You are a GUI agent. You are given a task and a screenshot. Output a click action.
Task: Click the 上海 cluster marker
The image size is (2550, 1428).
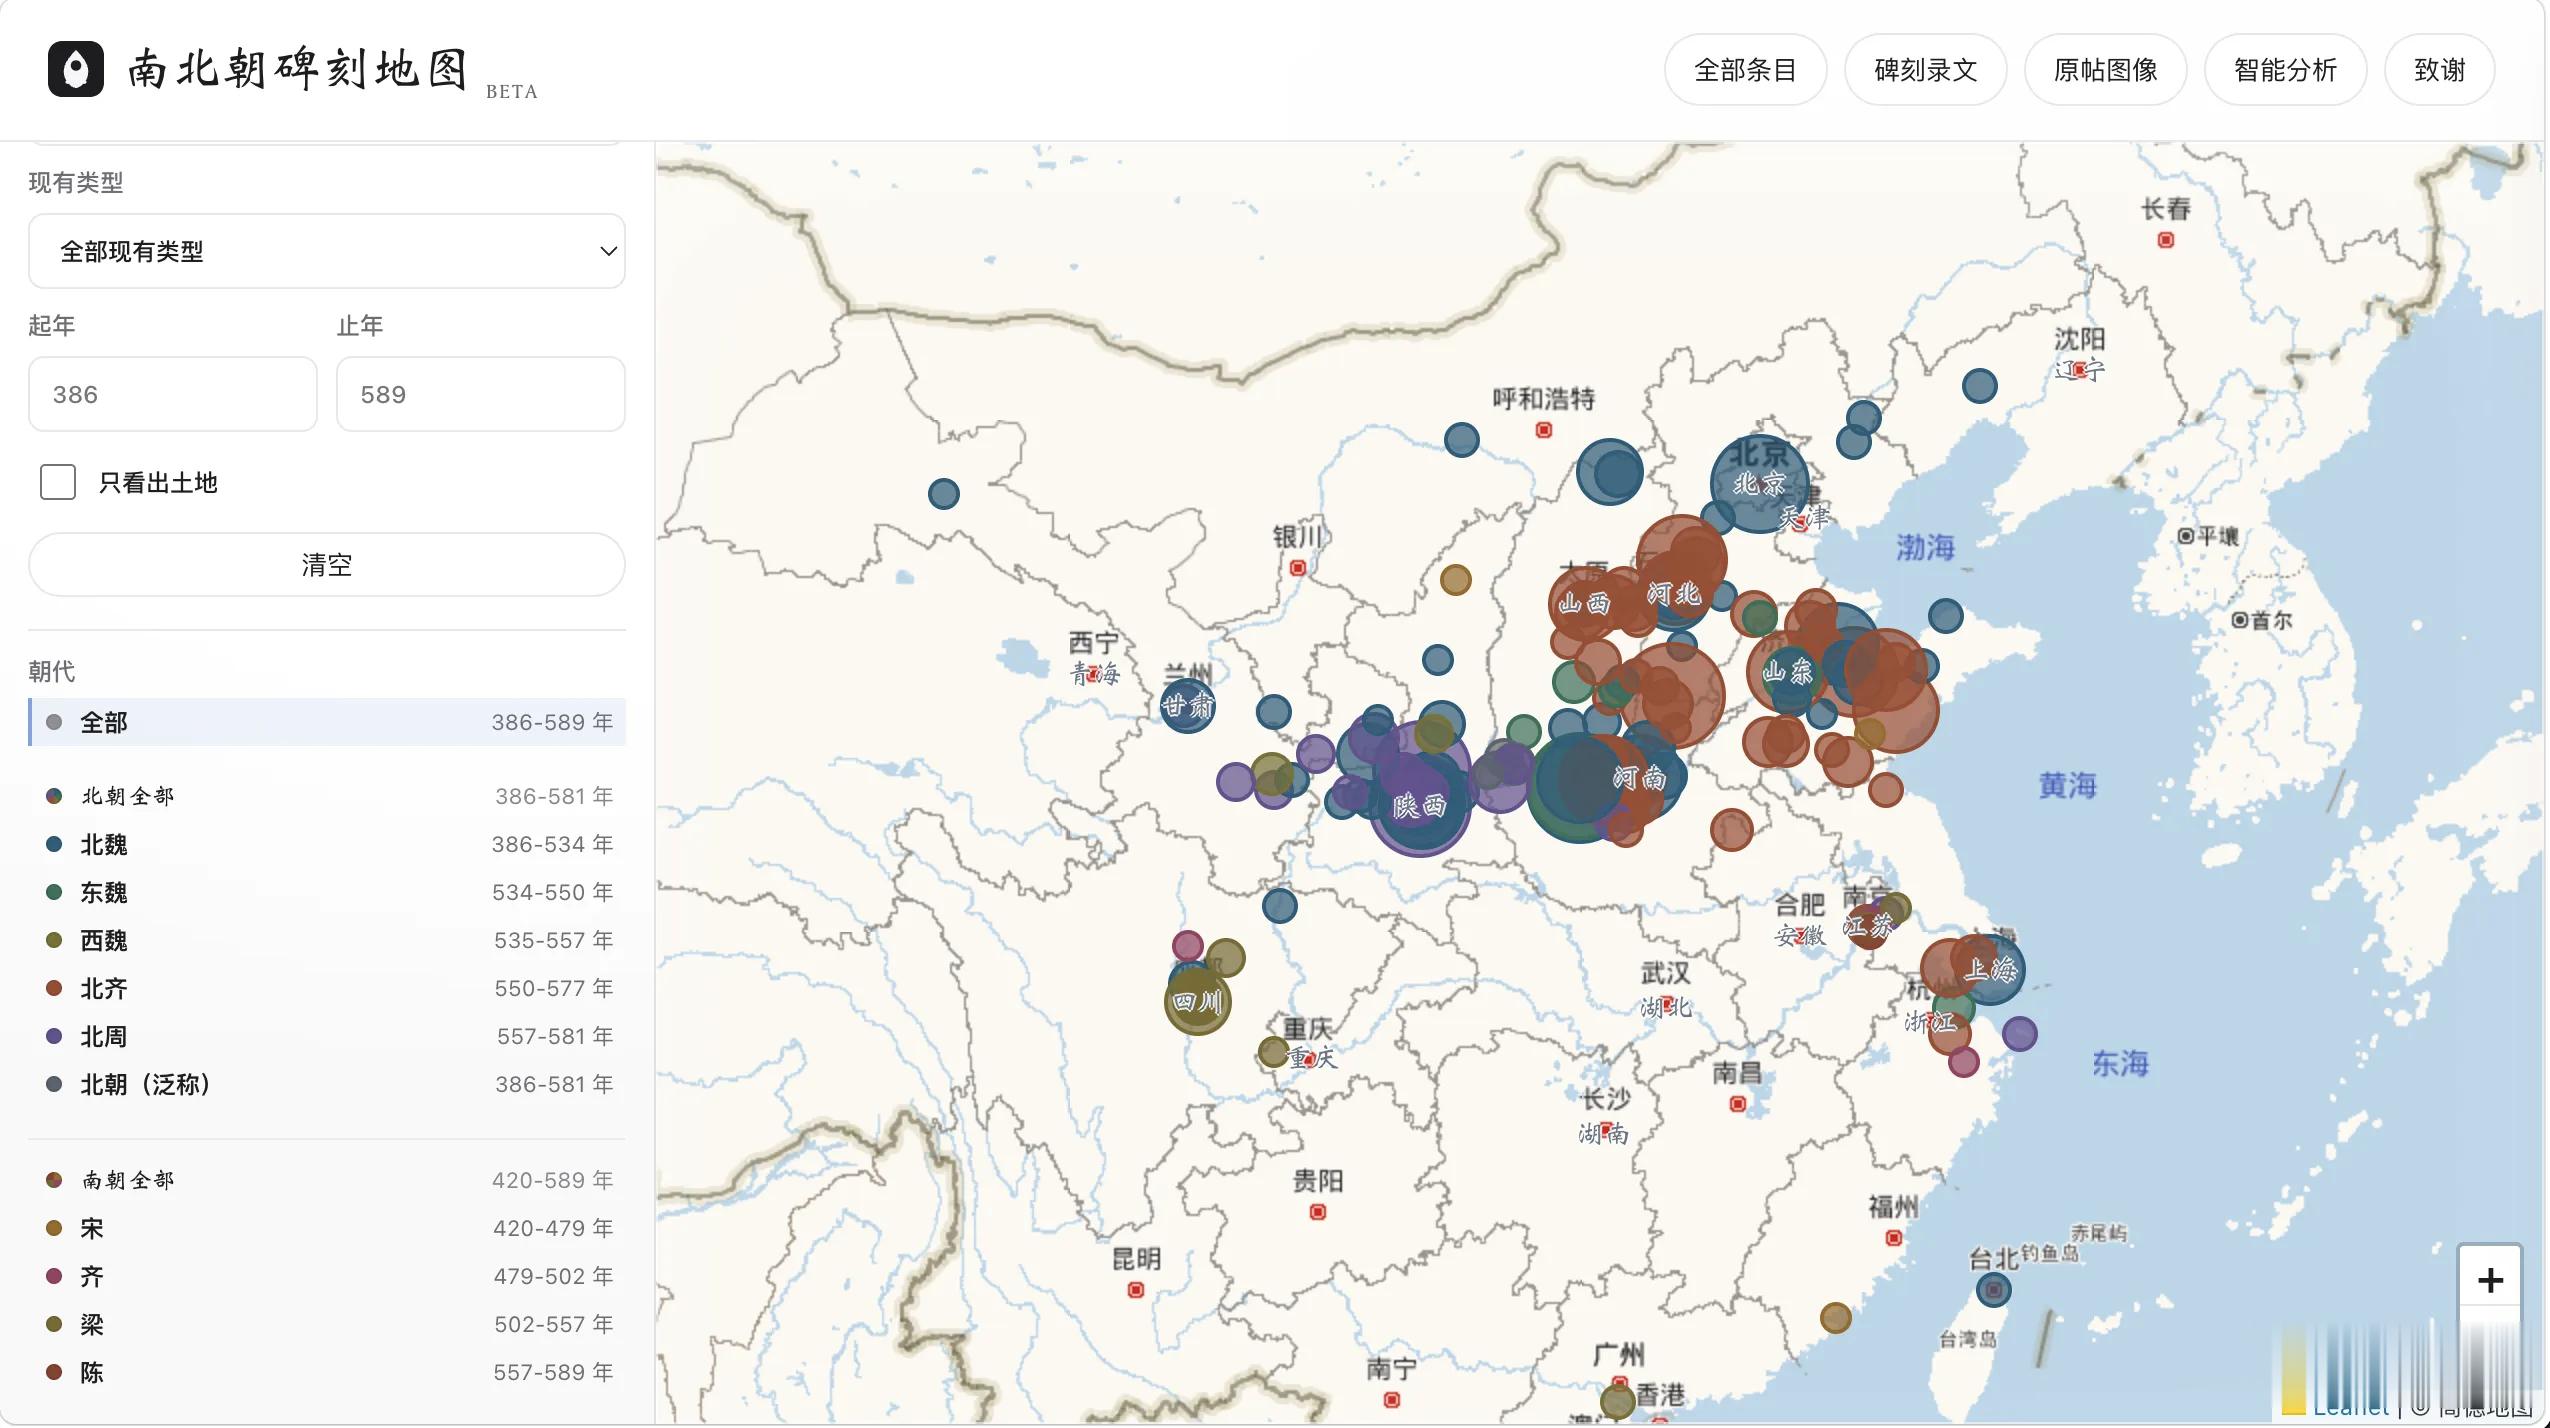(x=1990, y=969)
